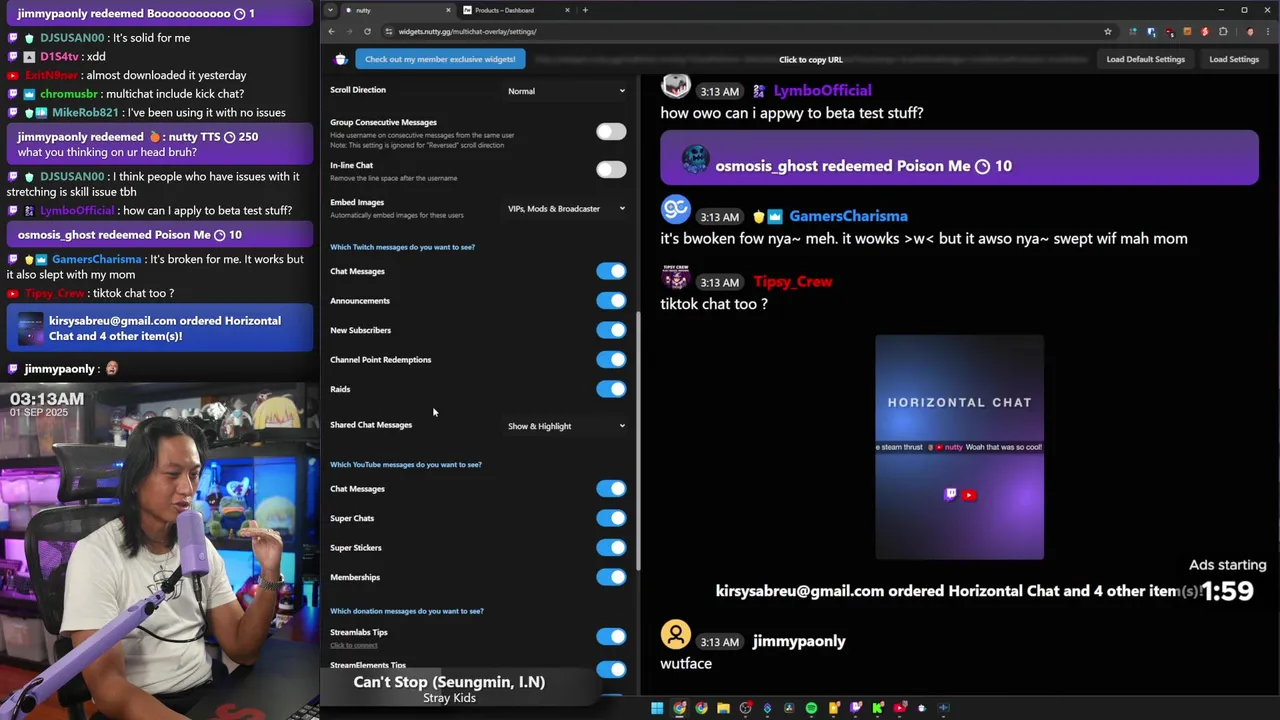
Task: Toggle Channel Point Redemptions switch
Action: pyautogui.click(x=611, y=359)
